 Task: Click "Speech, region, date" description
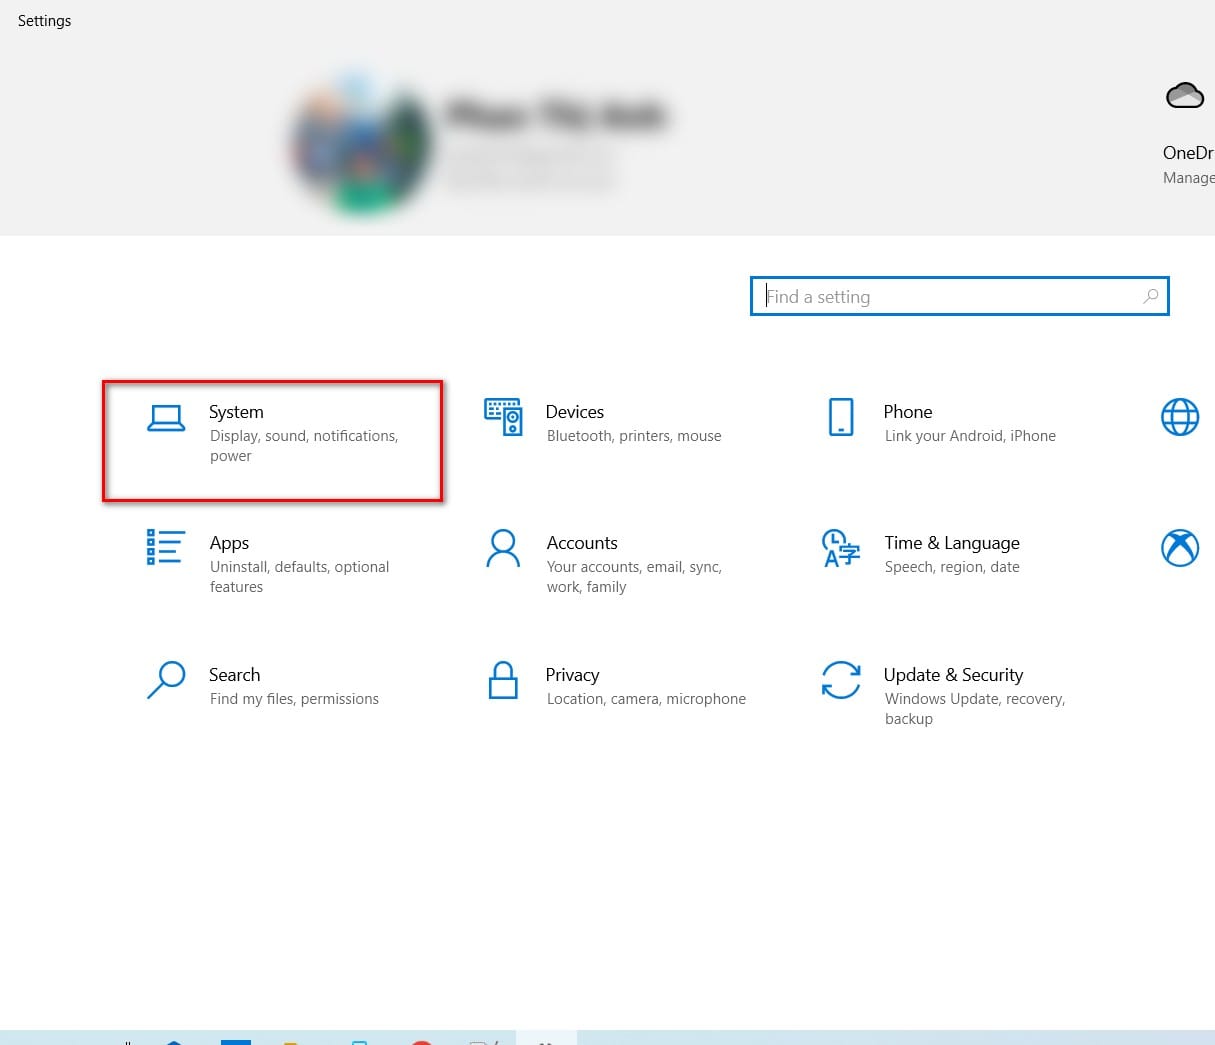pos(952,567)
